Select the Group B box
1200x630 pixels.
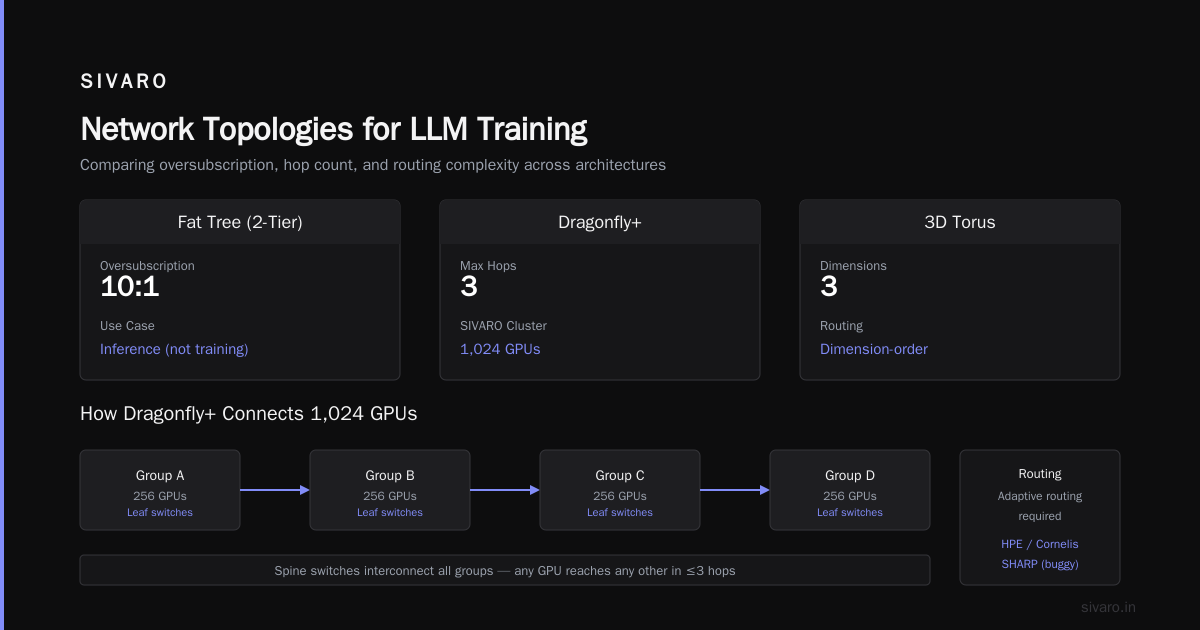tap(390, 490)
